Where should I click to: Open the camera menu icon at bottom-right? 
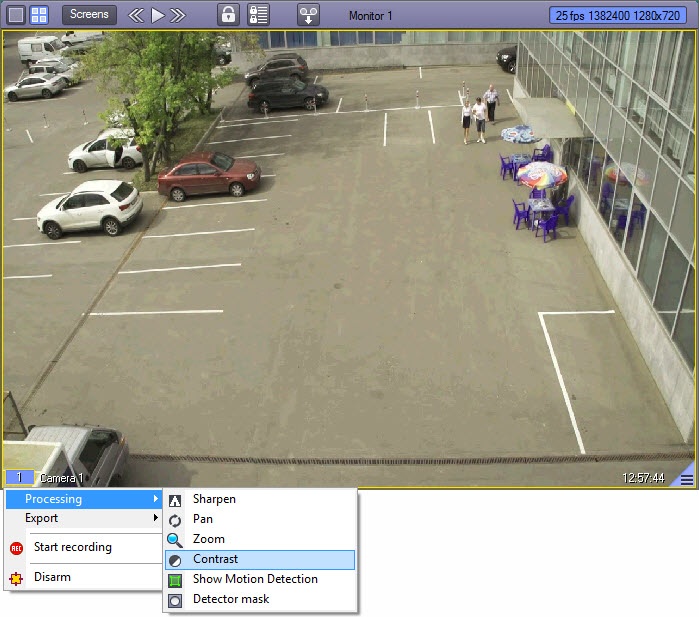pyautogui.click(x=686, y=479)
